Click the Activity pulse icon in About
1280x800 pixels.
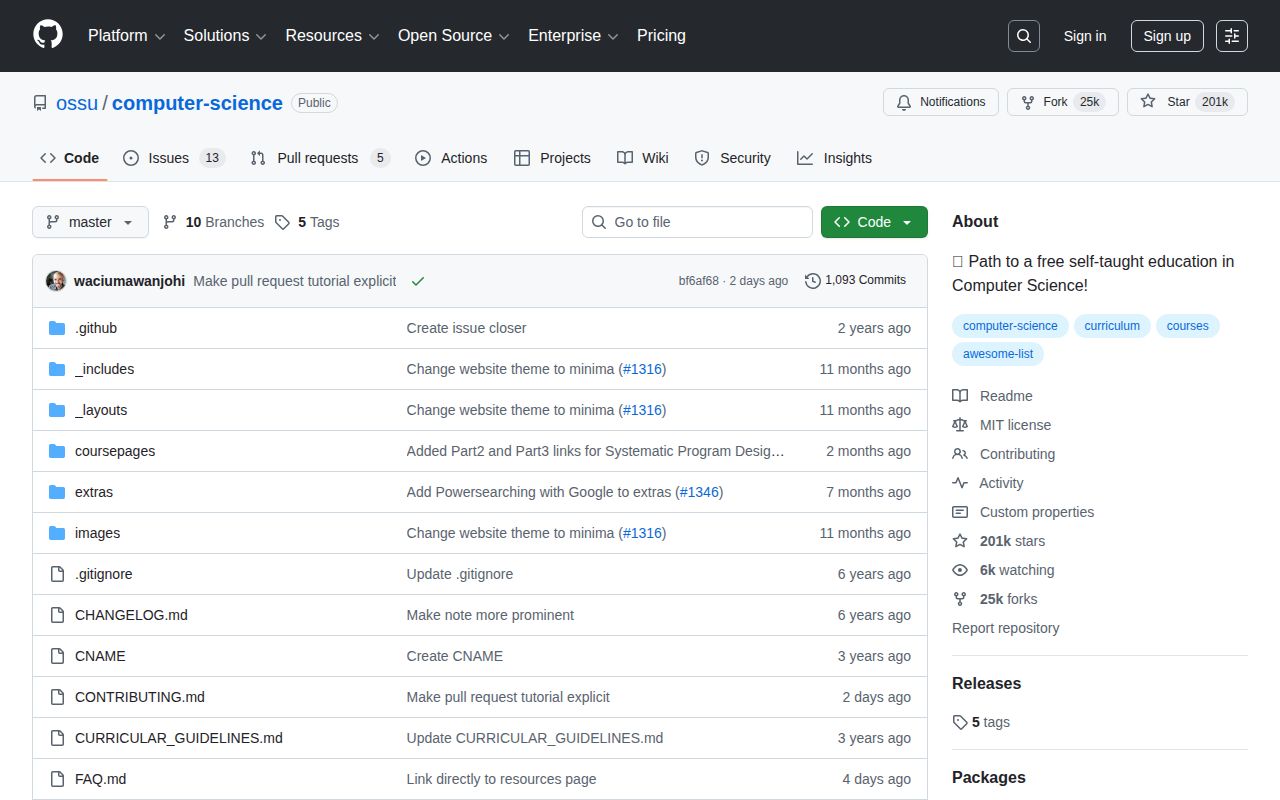pyautogui.click(x=960, y=483)
